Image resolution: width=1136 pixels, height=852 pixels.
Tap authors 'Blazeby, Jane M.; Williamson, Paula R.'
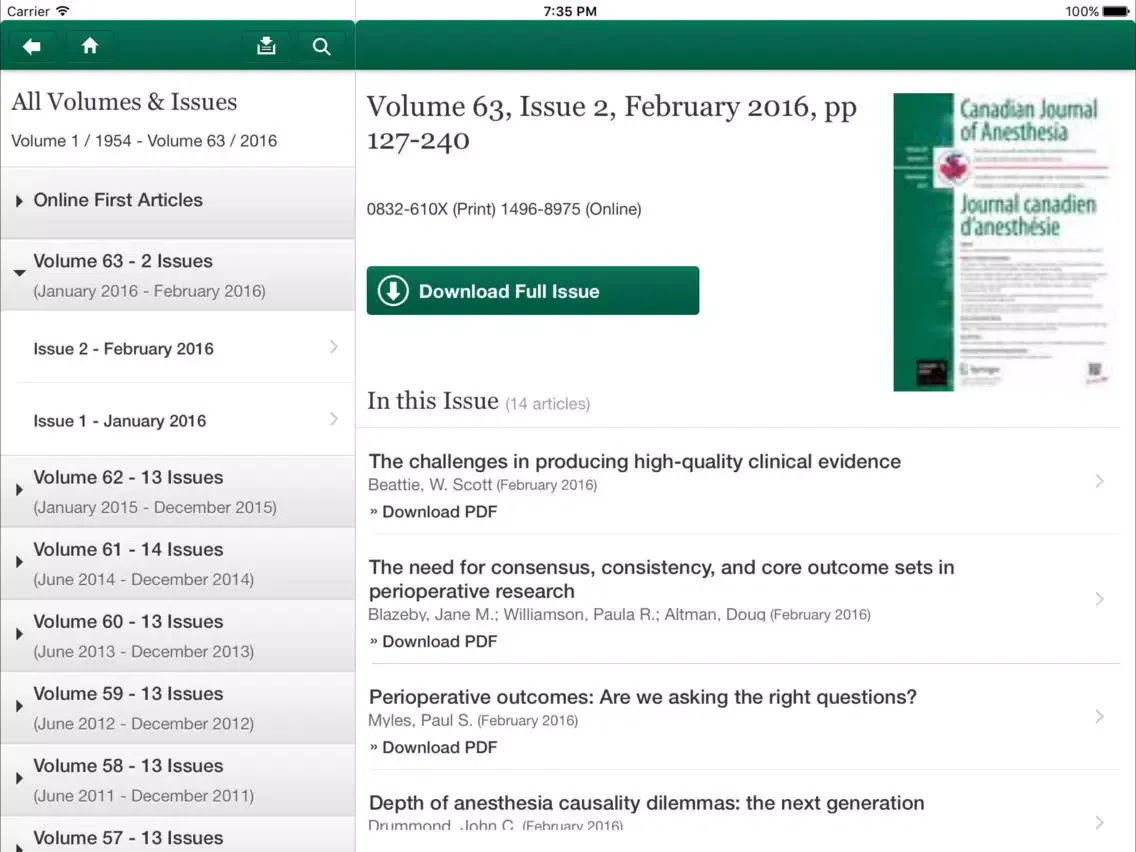(x=511, y=614)
